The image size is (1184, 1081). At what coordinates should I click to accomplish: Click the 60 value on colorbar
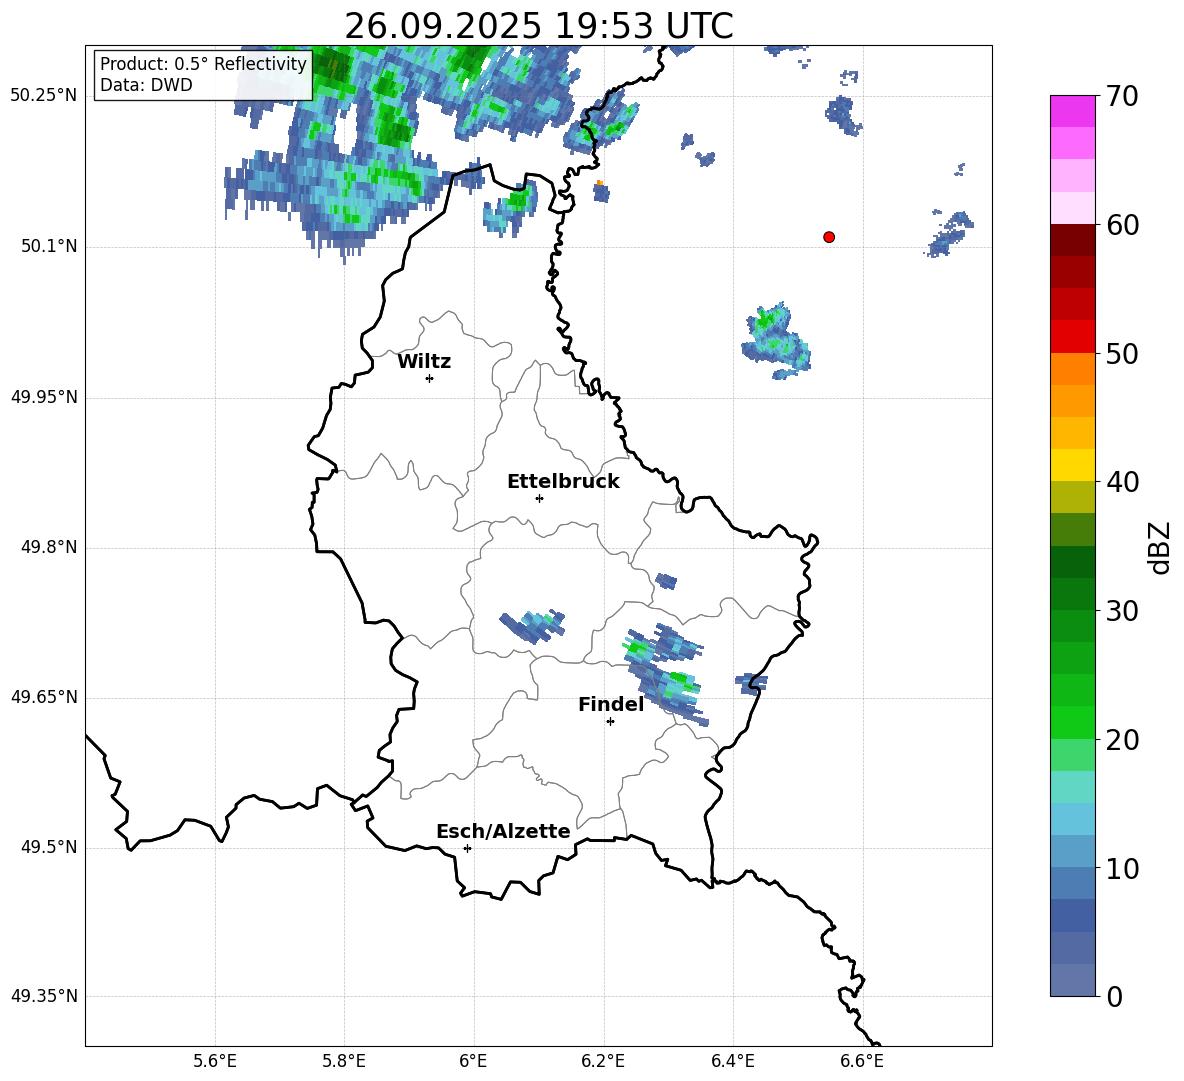(1122, 225)
